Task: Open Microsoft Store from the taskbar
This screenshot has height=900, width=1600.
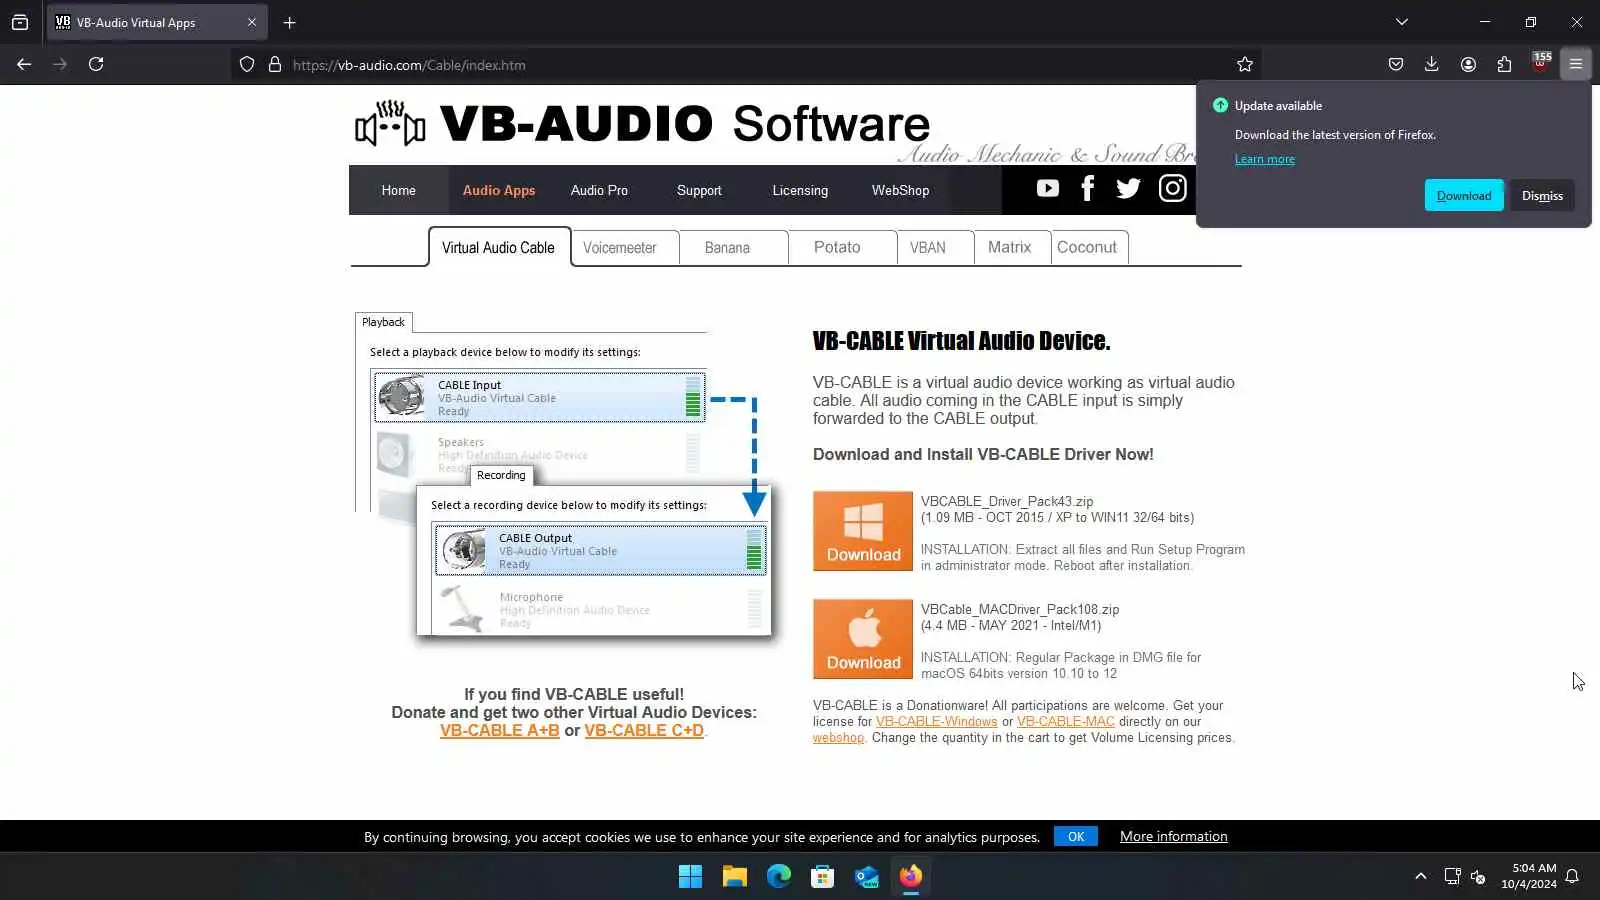Action: click(823, 877)
